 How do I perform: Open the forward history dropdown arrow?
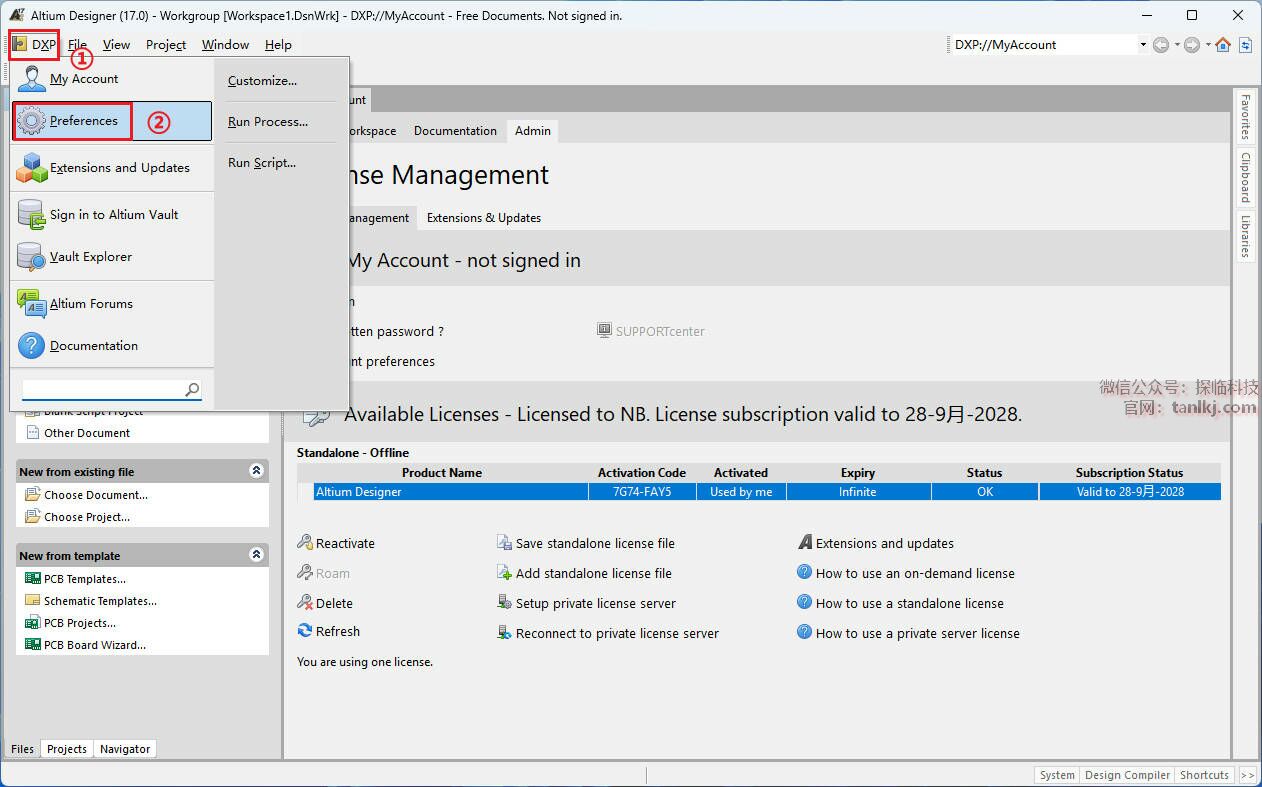point(1208,45)
